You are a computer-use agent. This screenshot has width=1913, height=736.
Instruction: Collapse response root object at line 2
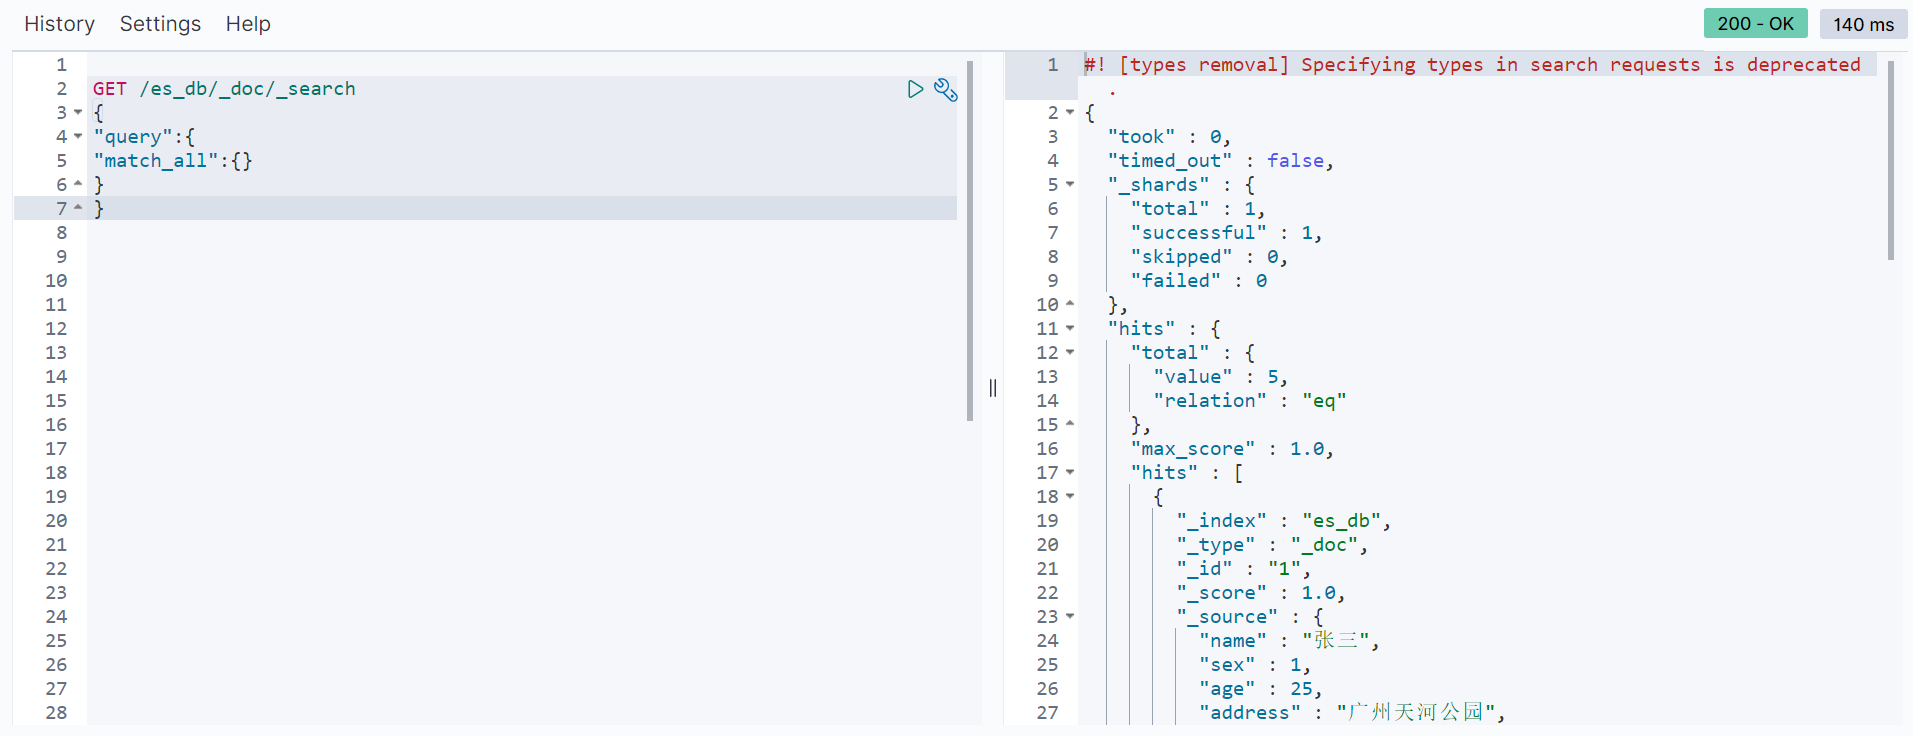(1070, 112)
